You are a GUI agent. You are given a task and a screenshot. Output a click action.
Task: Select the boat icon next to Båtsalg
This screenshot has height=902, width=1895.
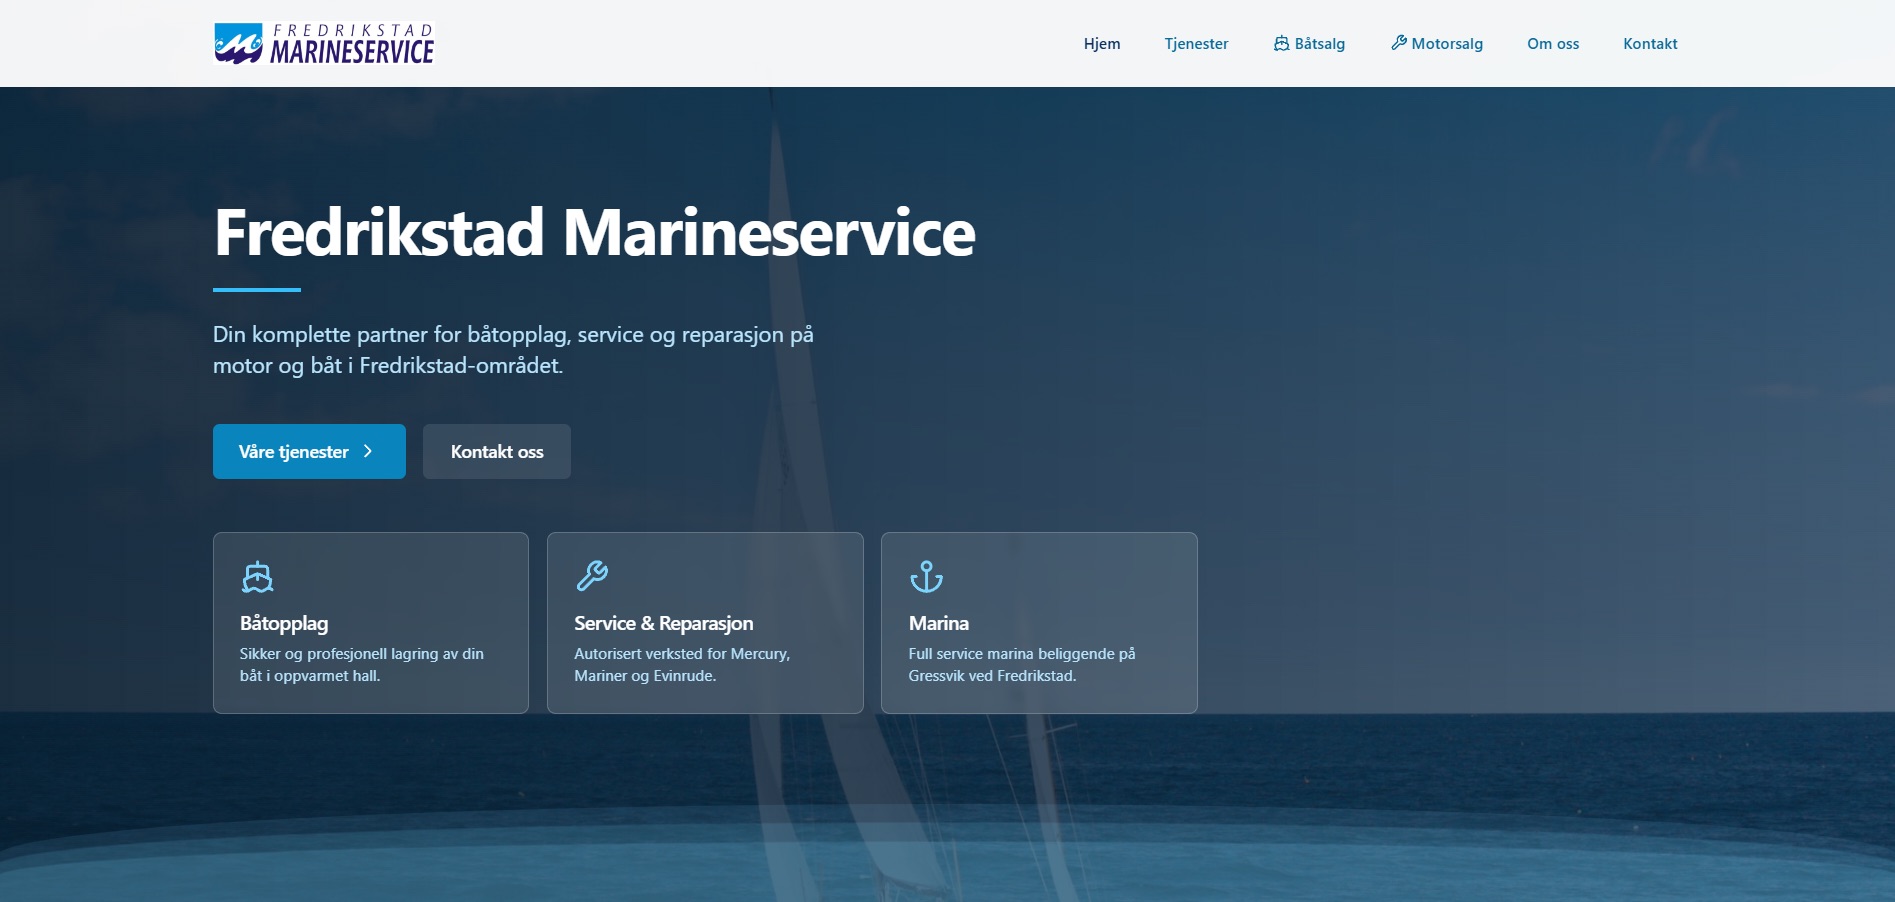pyautogui.click(x=1280, y=43)
